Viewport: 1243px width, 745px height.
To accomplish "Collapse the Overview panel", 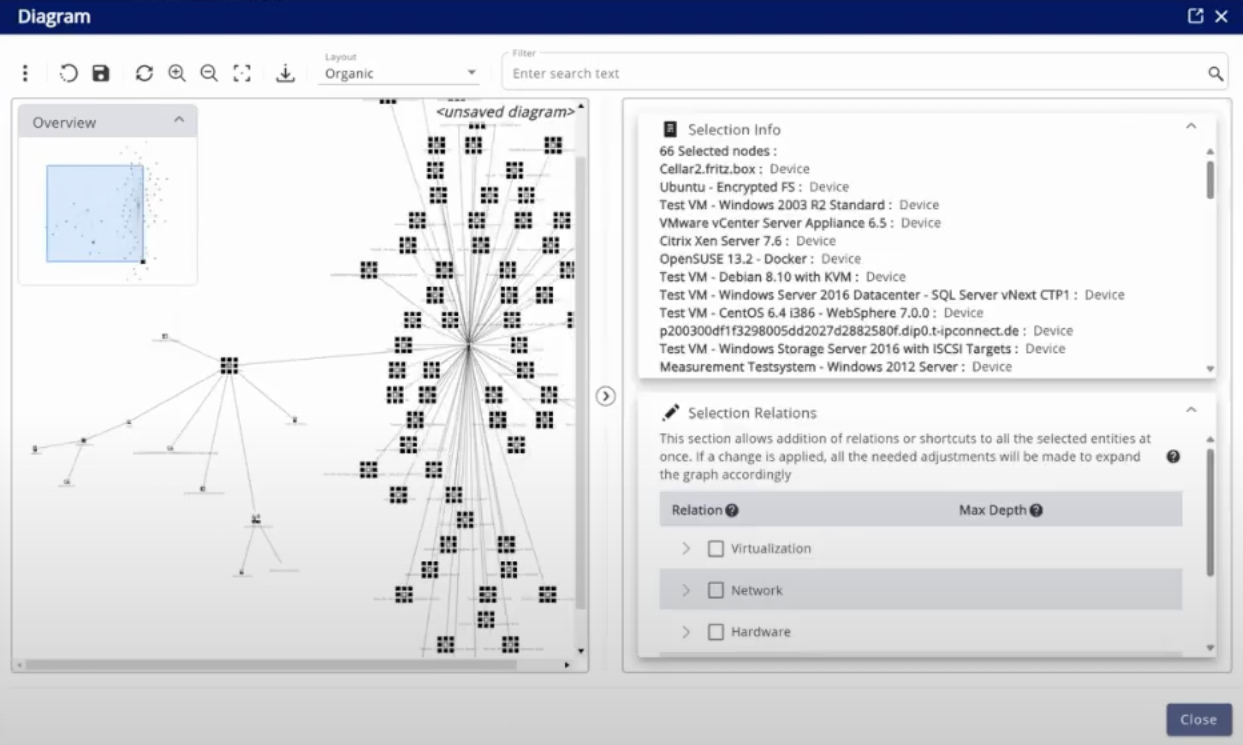I will [180, 120].
